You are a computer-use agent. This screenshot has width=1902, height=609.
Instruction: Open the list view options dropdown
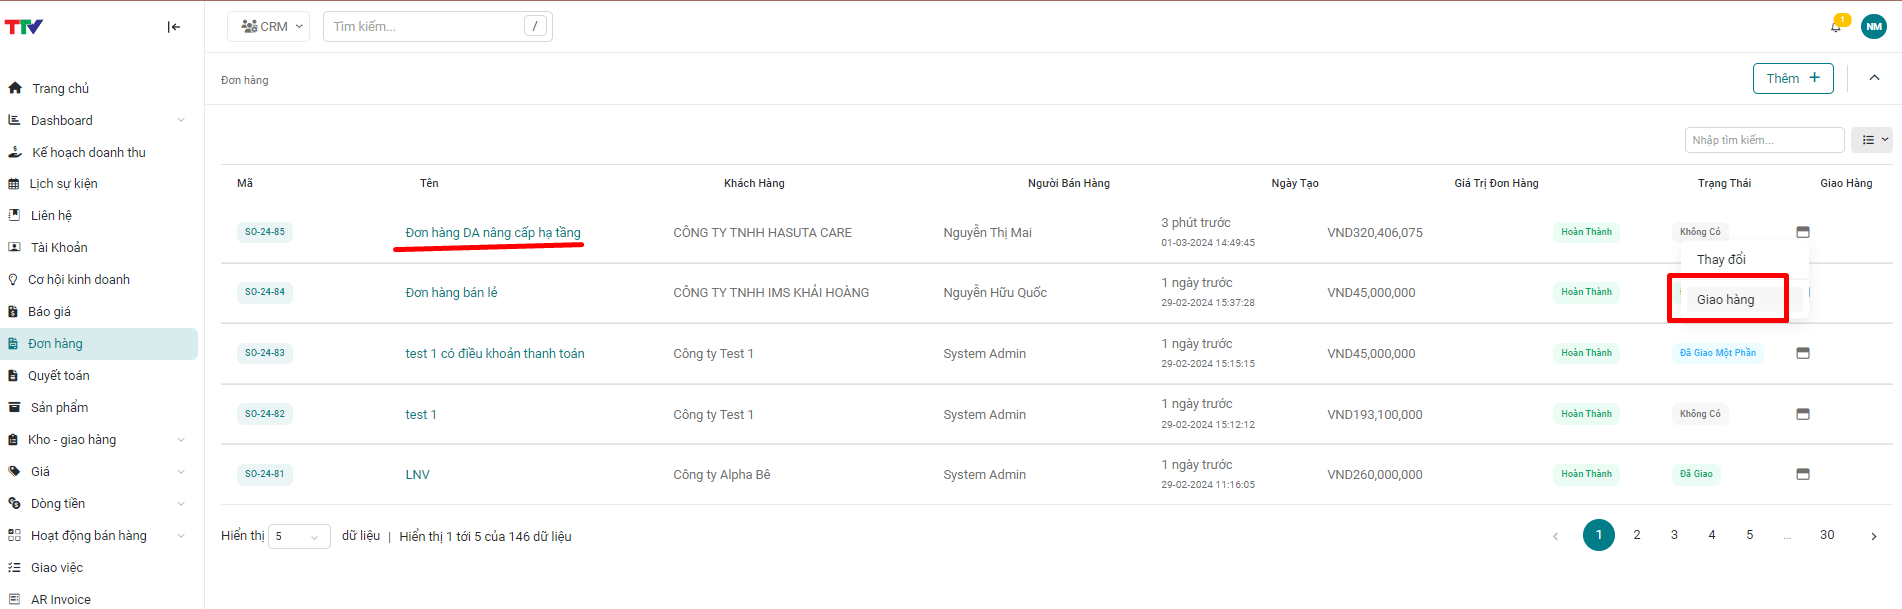point(1871,140)
